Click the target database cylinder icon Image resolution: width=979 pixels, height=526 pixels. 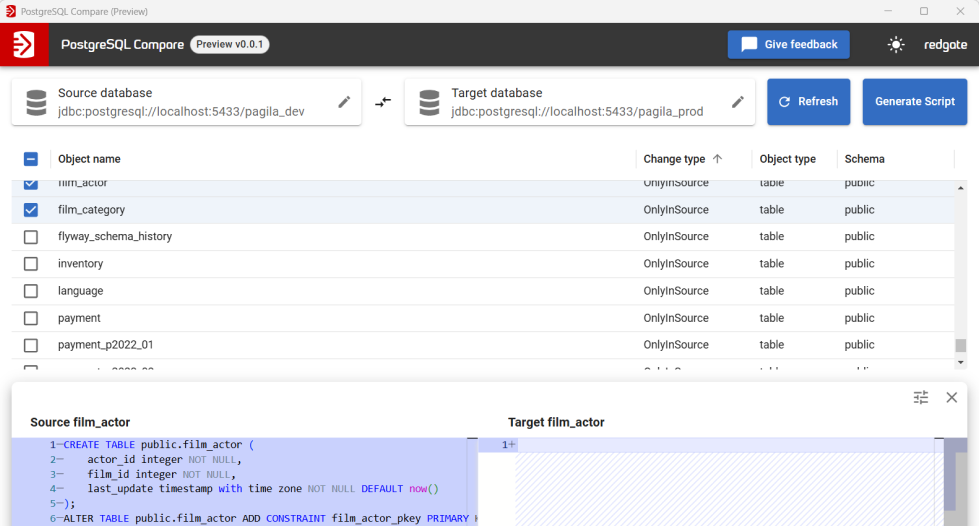click(x=430, y=102)
